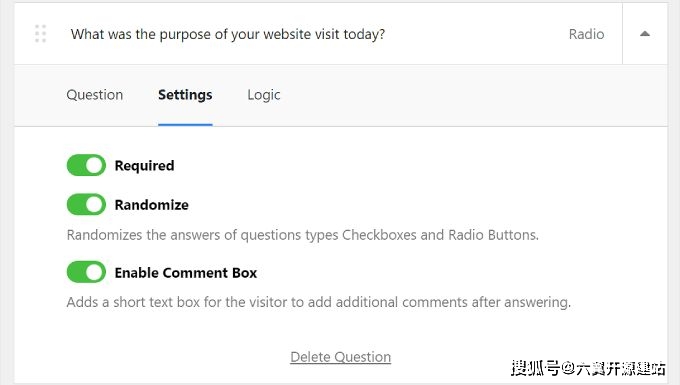This screenshot has width=680, height=385.
Task: Toggle the Required switch off
Action: pyautogui.click(x=86, y=165)
